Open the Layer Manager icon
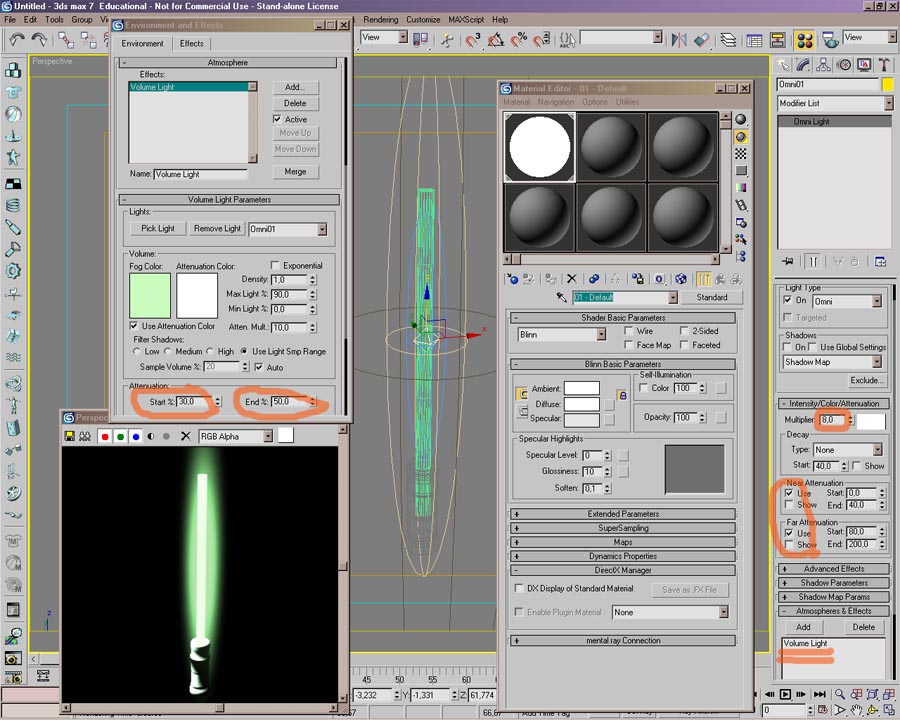Viewport: 900px width, 720px height. [728, 40]
